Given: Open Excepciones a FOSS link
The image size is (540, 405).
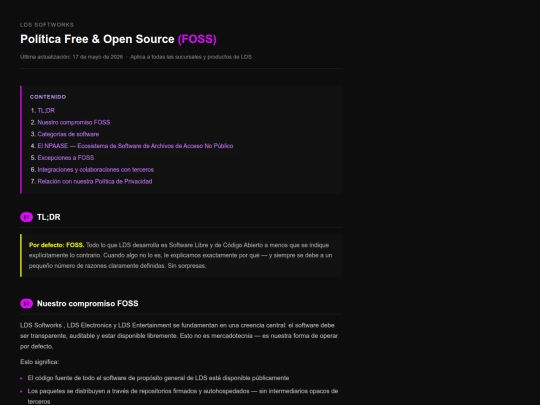Looking at the screenshot, I should [66, 158].
